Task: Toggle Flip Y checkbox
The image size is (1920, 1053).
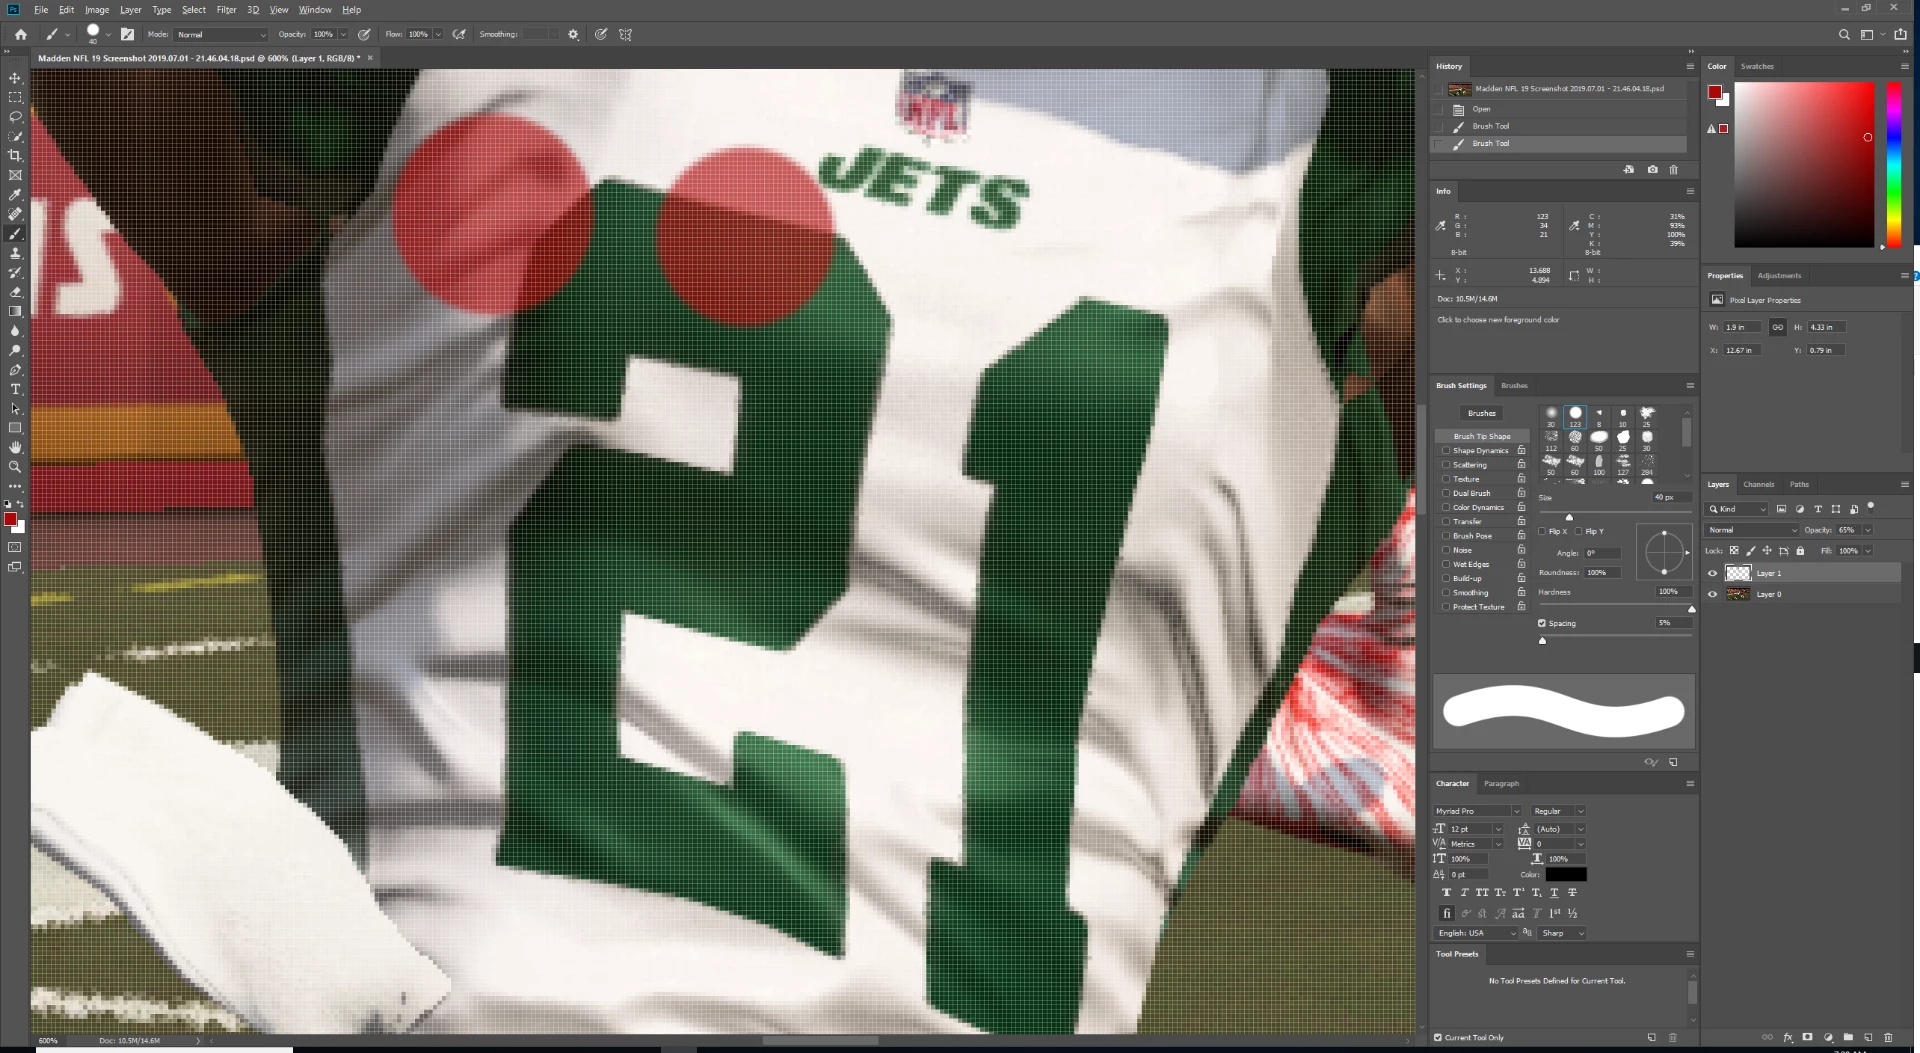Action: [1578, 531]
